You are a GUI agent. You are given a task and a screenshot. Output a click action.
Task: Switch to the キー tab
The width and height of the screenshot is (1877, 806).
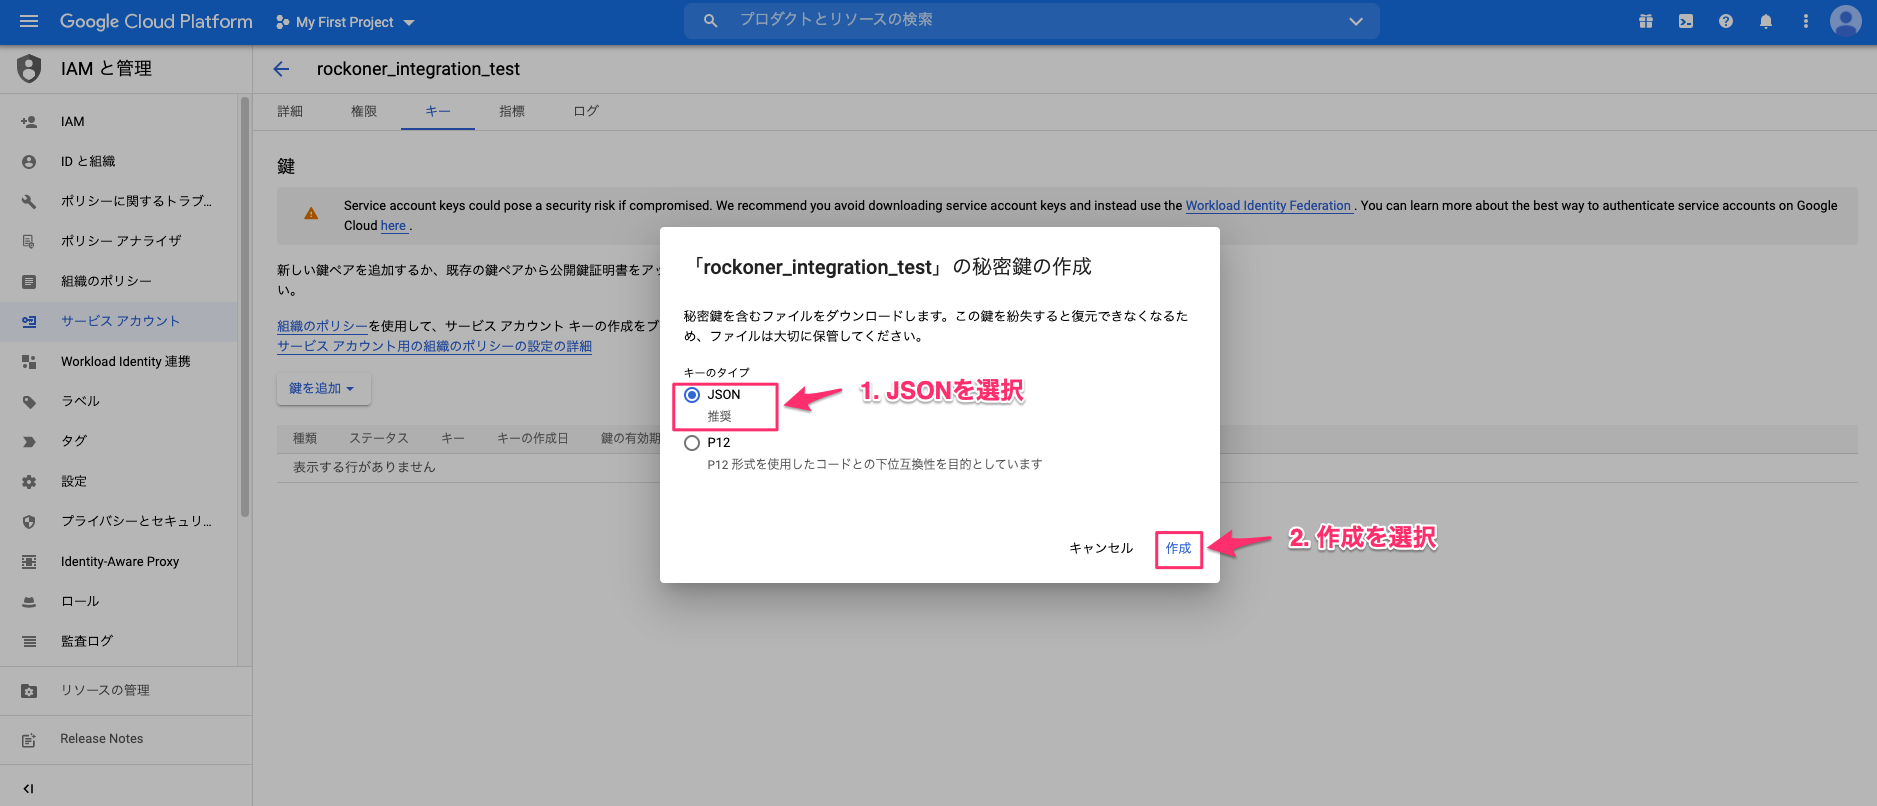438,111
